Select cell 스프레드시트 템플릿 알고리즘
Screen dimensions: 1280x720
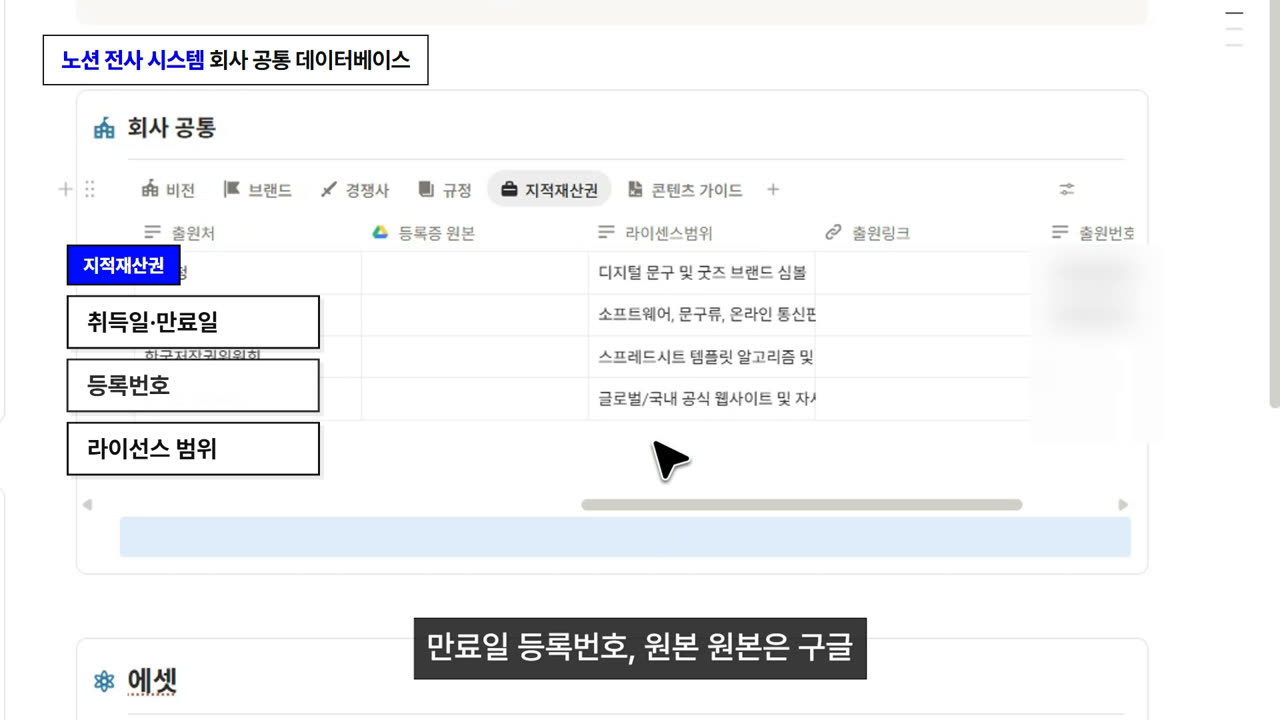701,356
